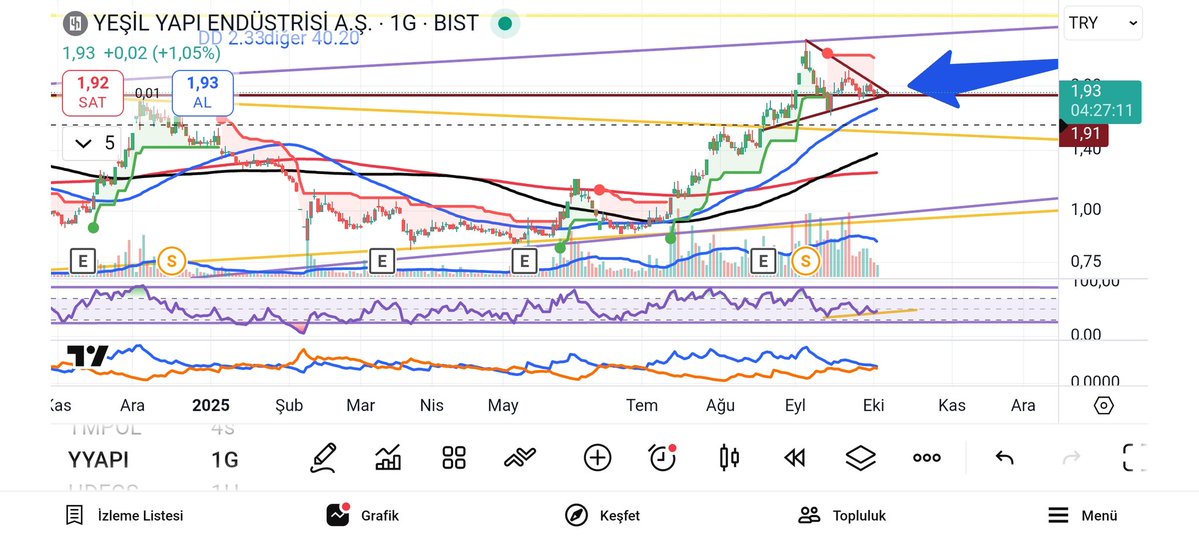Open the indicators chart icon
The height and width of the screenshot is (540, 1199).
pyautogui.click(x=388, y=458)
